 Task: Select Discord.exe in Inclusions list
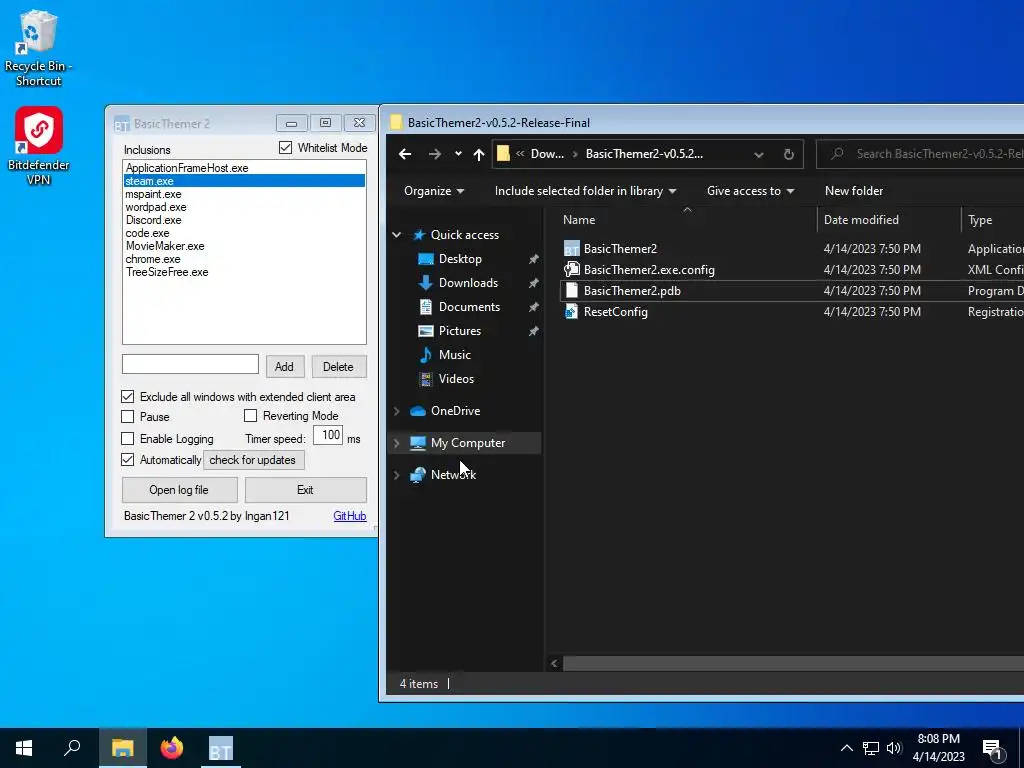(x=244, y=220)
